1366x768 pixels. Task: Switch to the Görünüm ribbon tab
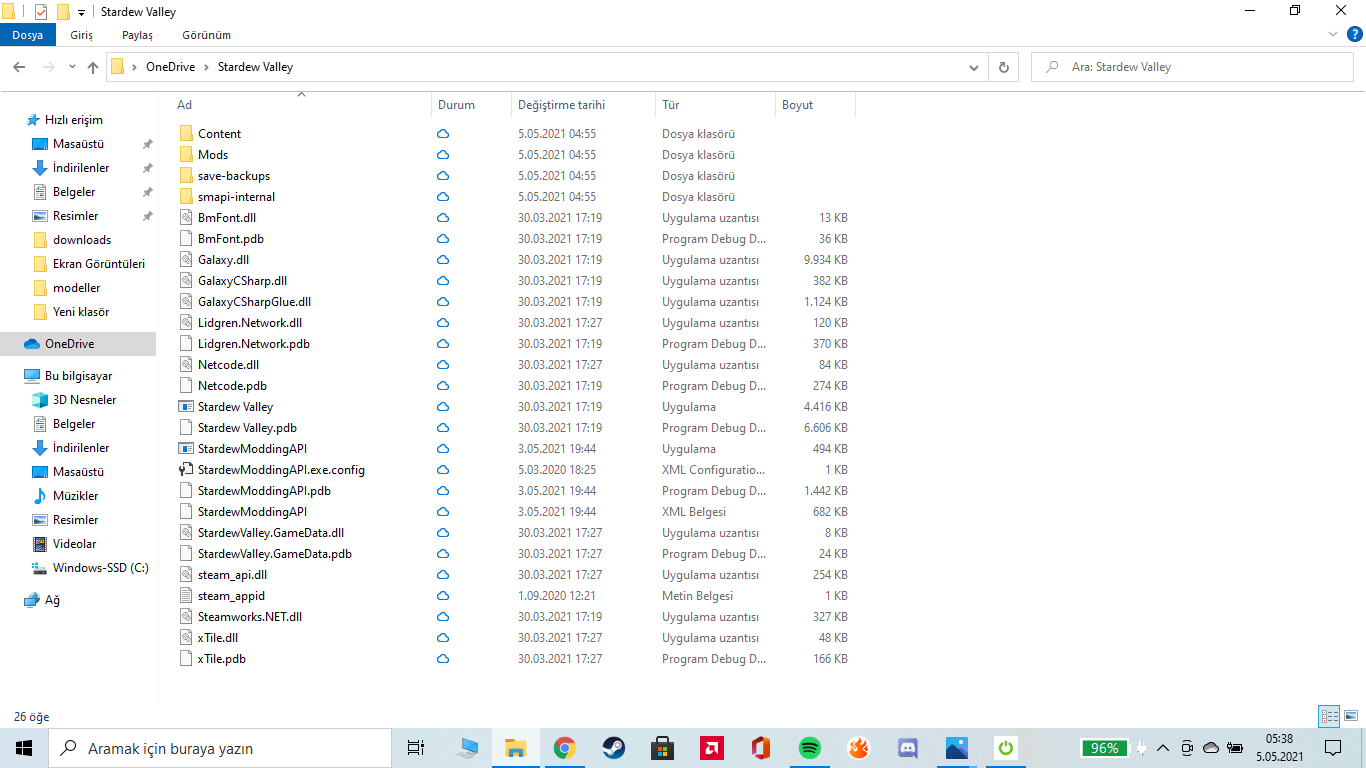207,35
